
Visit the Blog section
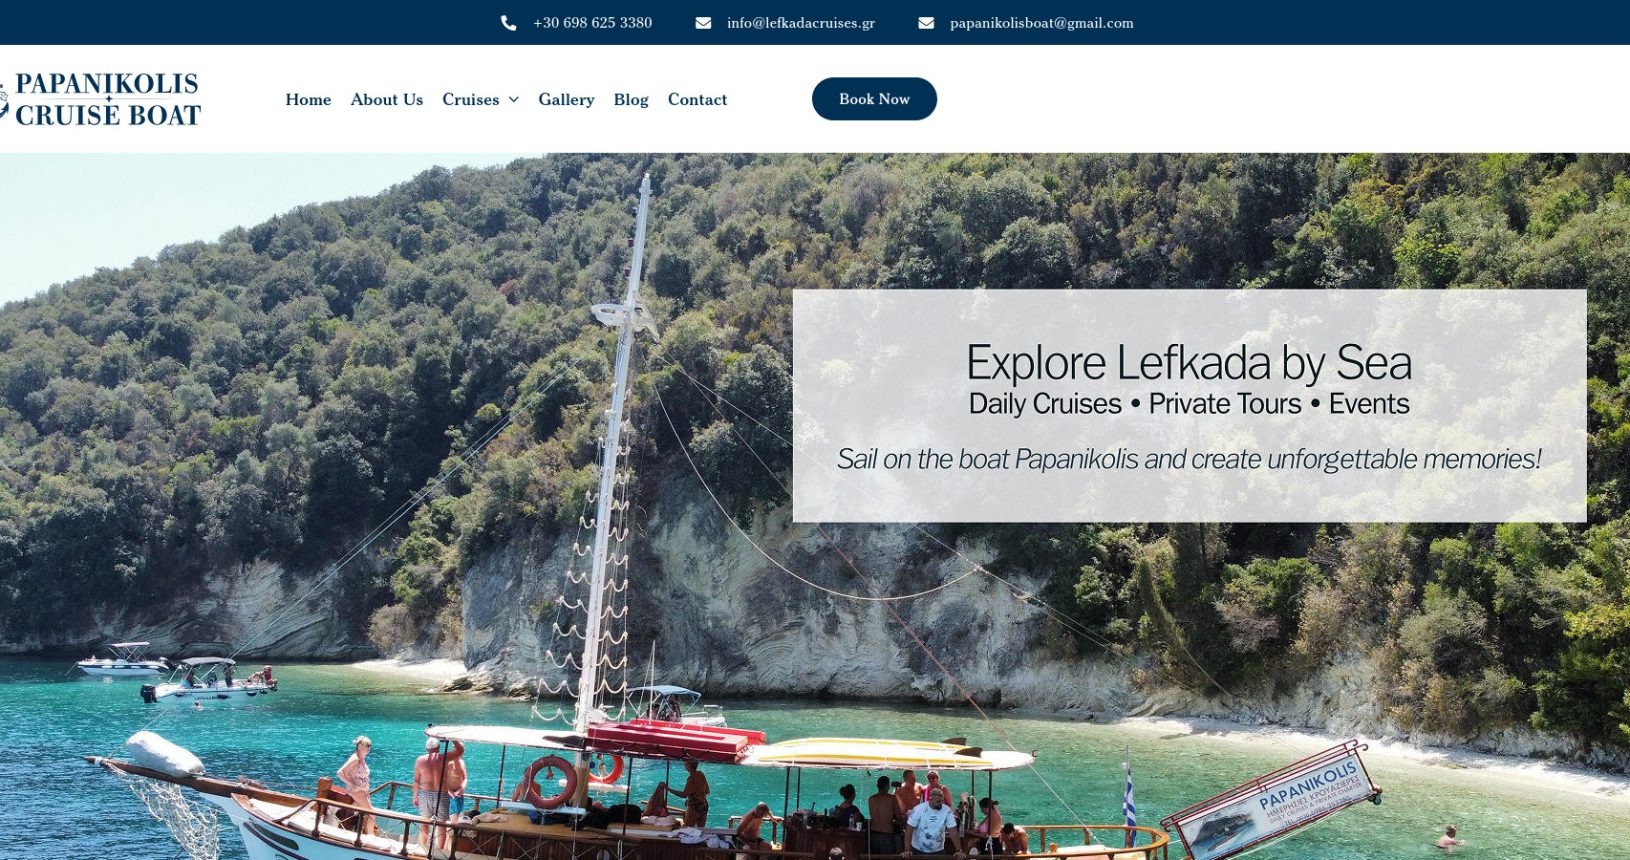tap(631, 100)
